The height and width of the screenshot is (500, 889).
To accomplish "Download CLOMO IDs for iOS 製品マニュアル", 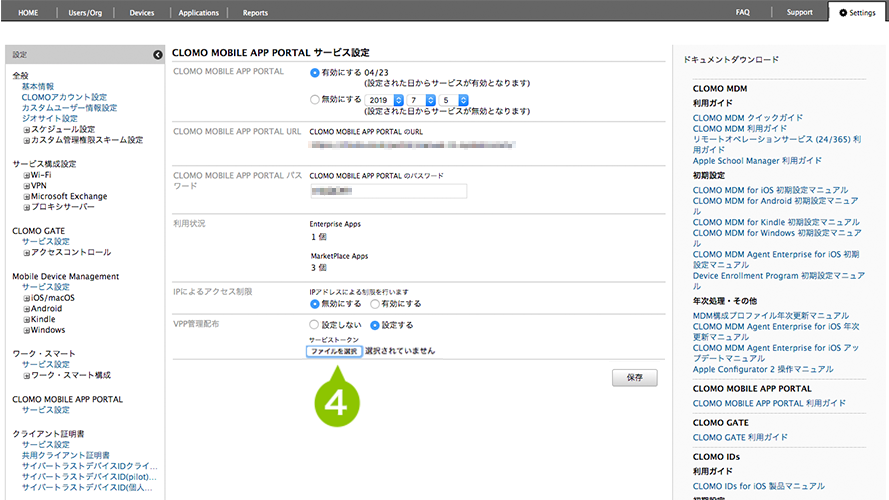I will click(x=759, y=486).
